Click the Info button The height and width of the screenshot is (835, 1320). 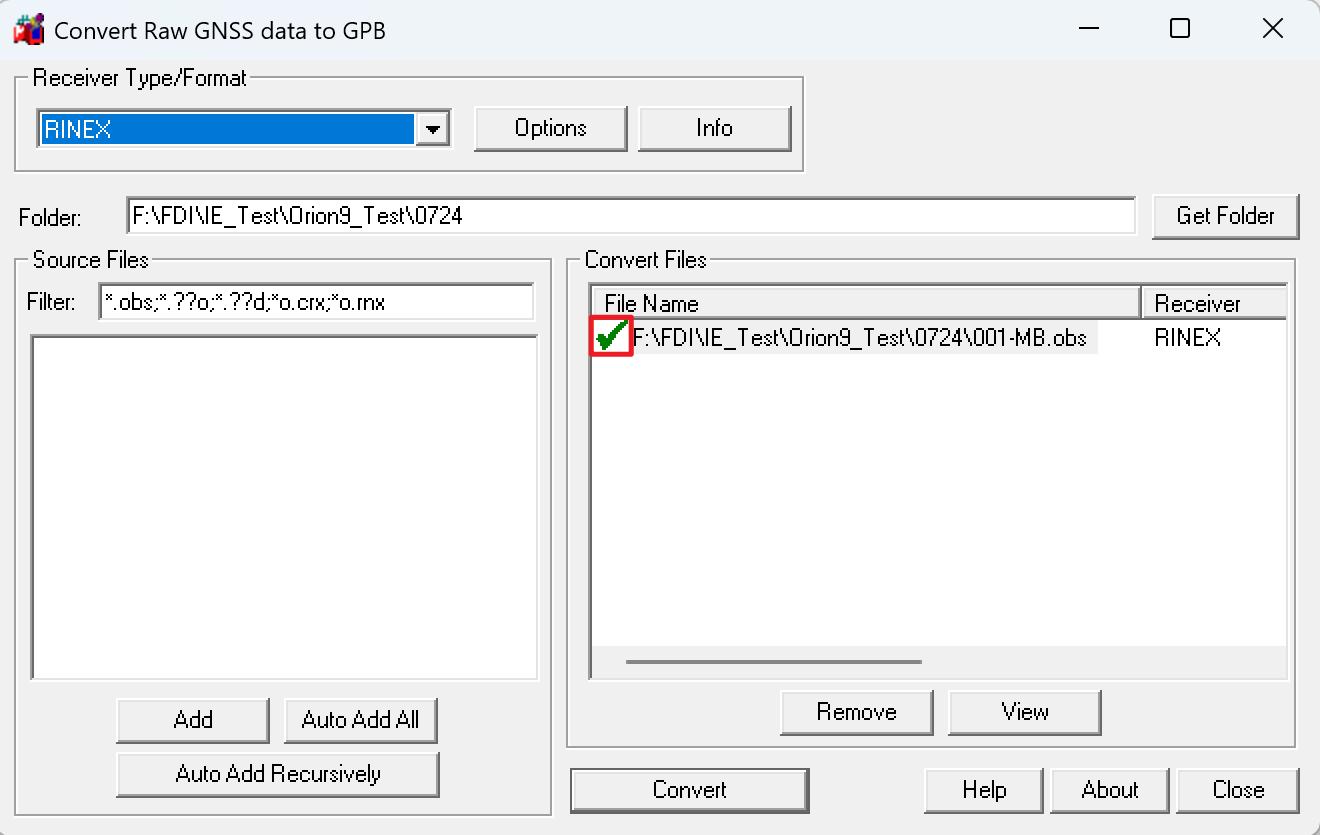(715, 128)
